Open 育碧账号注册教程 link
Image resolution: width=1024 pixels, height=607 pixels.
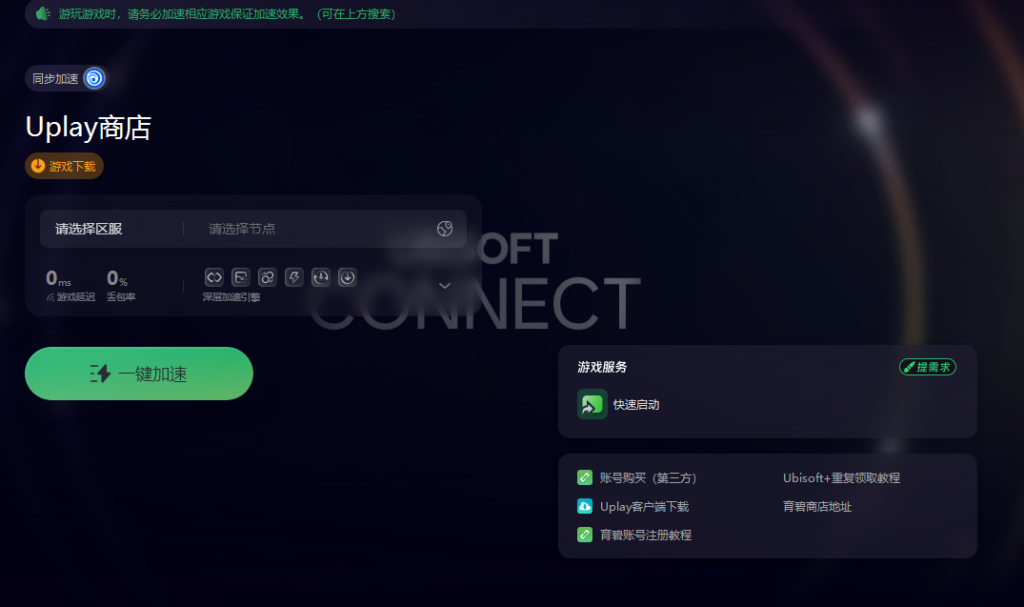646,535
